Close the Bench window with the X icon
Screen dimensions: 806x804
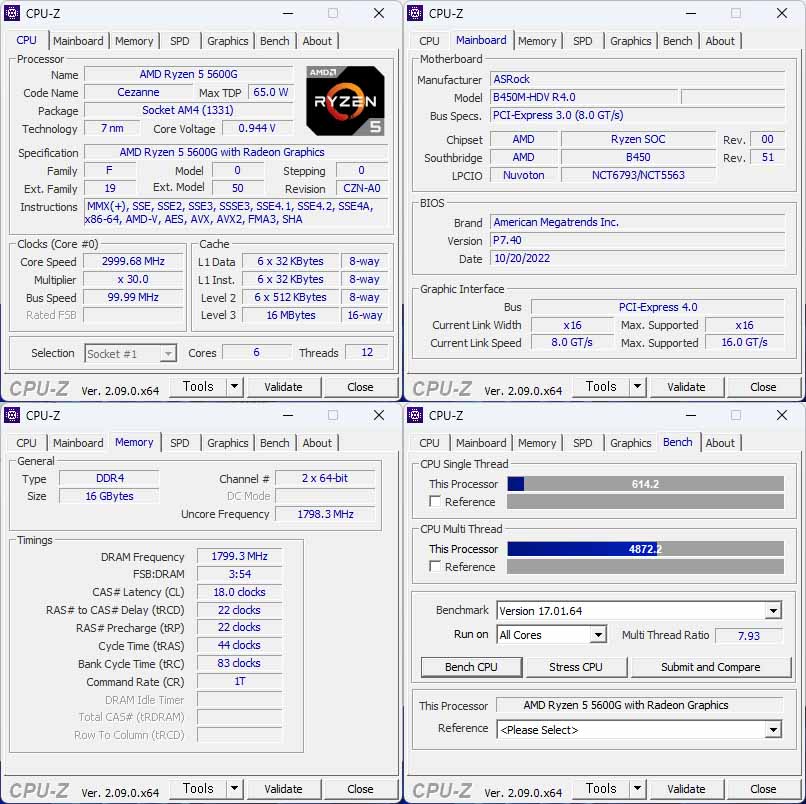(781, 415)
